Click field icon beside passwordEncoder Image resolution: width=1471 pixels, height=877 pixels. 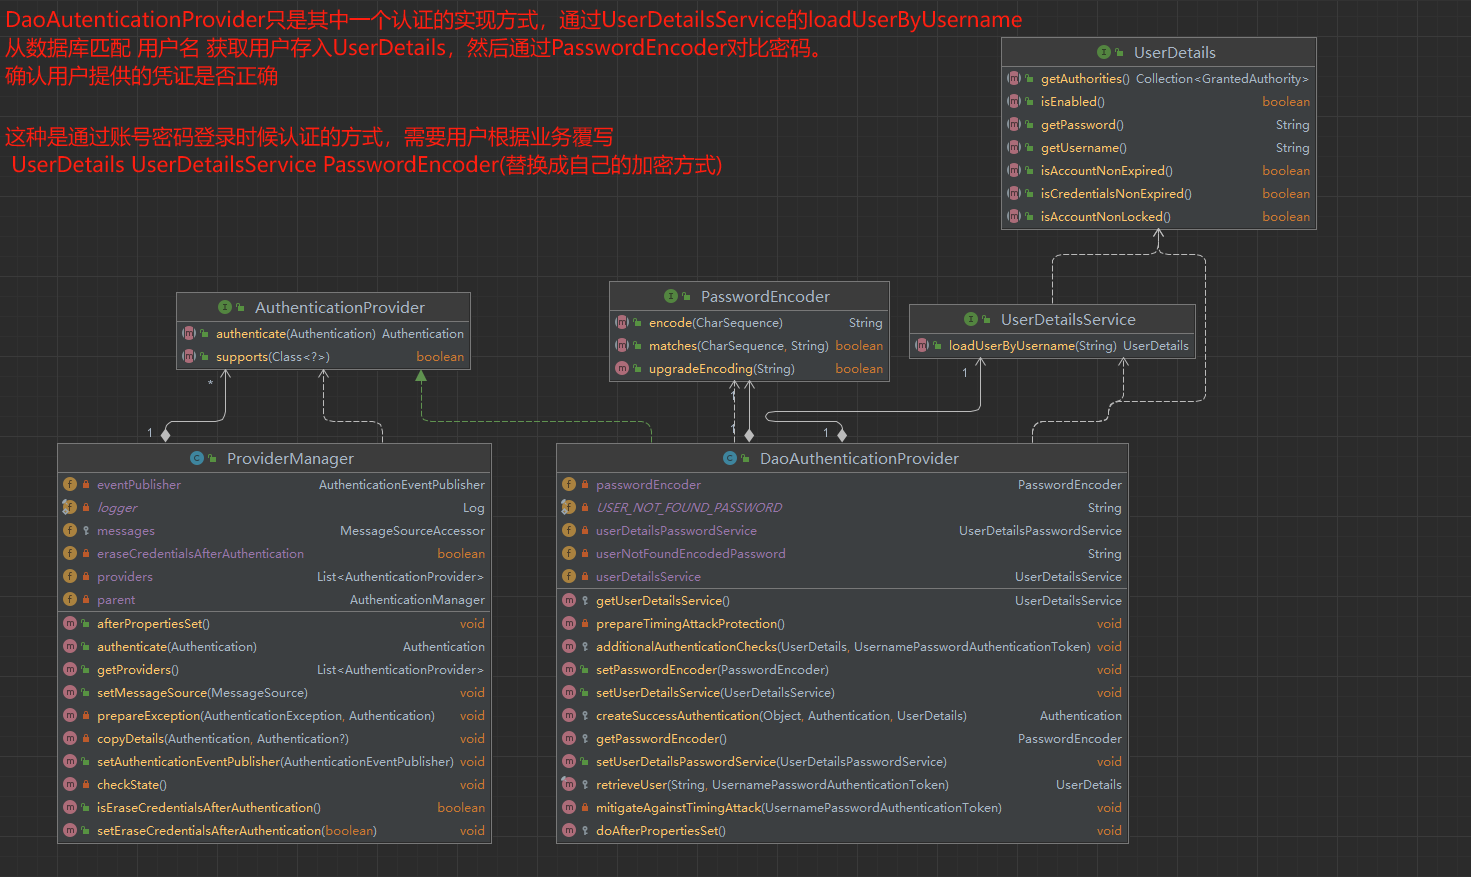569,484
